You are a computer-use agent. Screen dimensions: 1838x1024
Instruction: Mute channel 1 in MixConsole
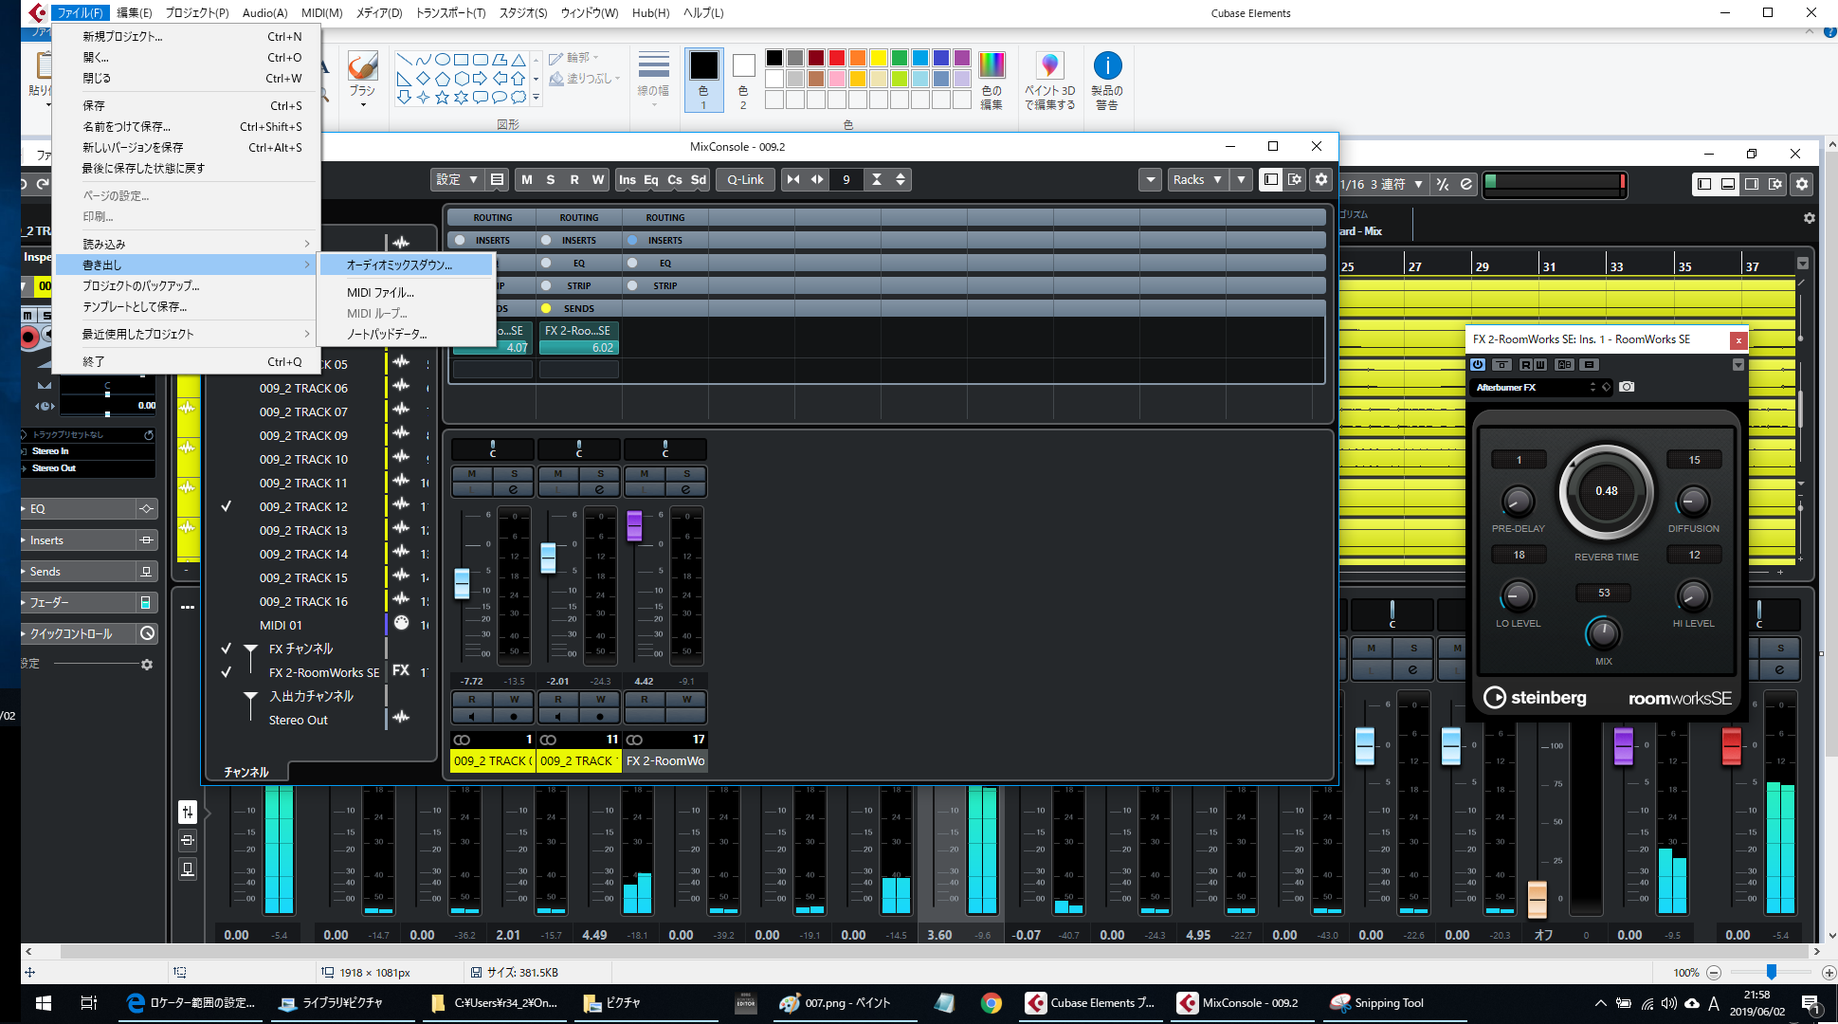[472, 474]
